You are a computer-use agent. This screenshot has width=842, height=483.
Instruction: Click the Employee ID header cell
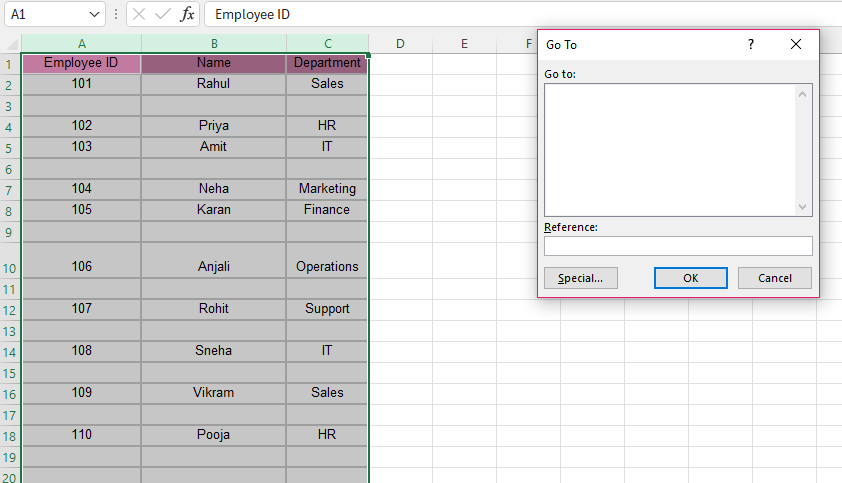(x=81, y=63)
